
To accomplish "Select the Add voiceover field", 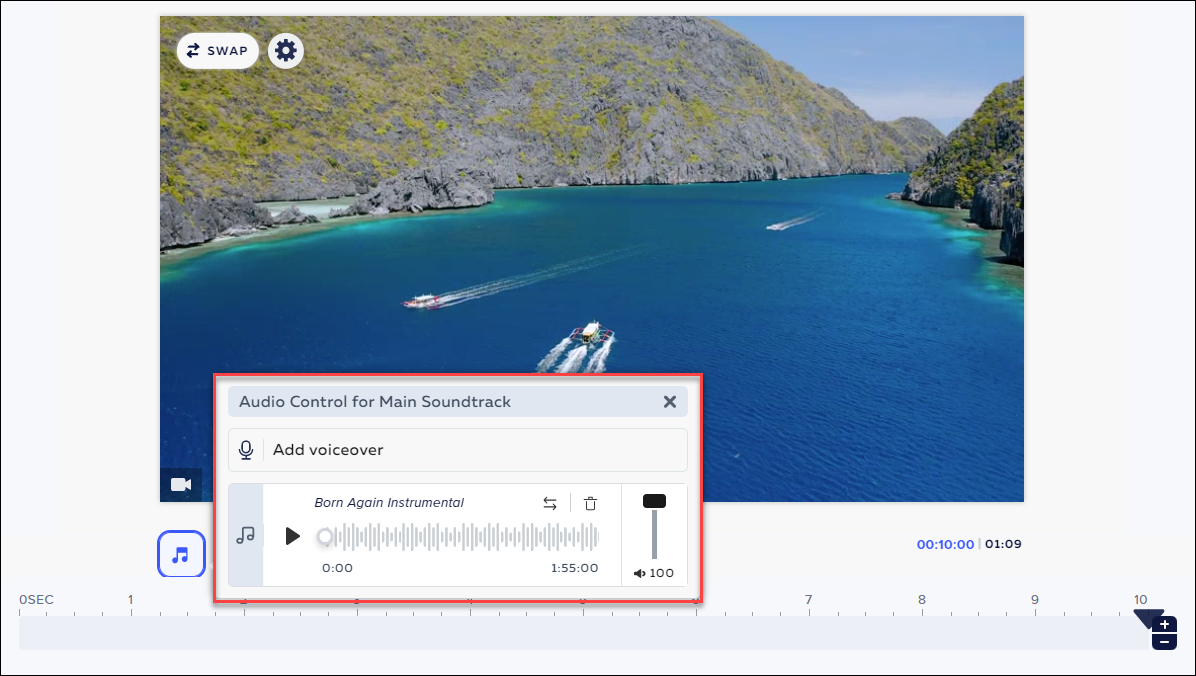I will 470,450.
